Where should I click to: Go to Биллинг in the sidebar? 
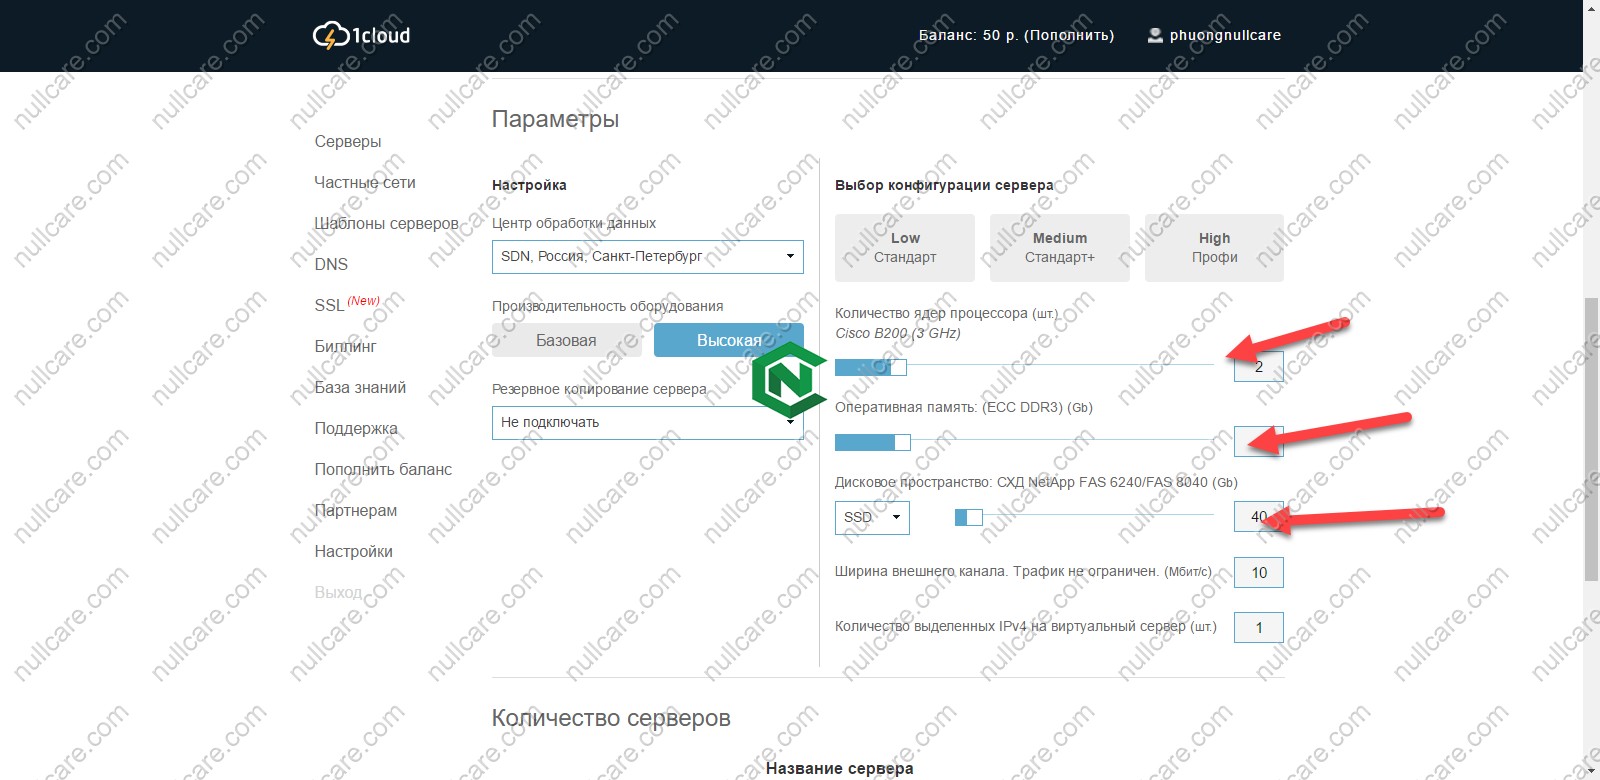click(x=346, y=347)
